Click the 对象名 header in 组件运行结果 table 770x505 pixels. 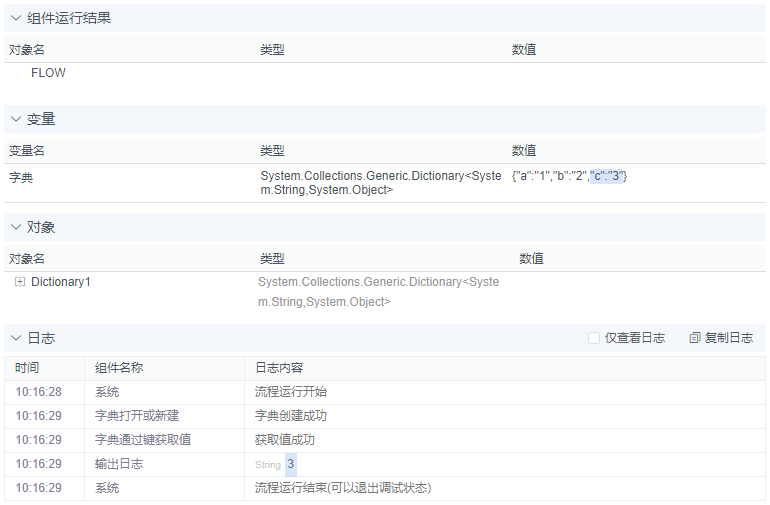coord(27,50)
